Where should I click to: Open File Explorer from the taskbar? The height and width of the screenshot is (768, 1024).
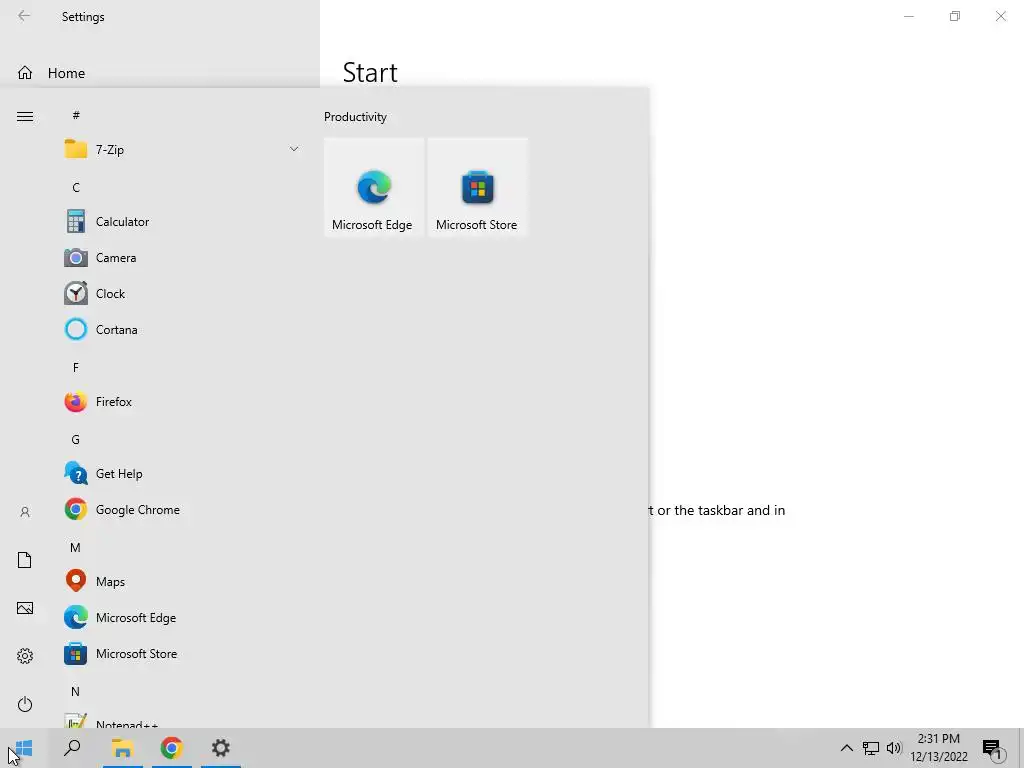pyautogui.click(x=122, y=748)
